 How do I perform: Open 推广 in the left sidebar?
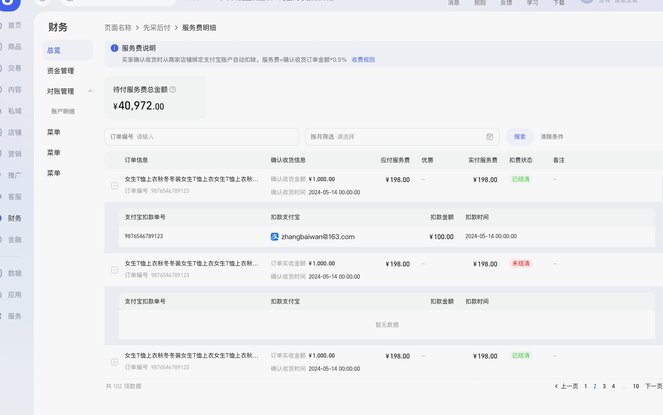pyautogui.click(x=14, y=175)
